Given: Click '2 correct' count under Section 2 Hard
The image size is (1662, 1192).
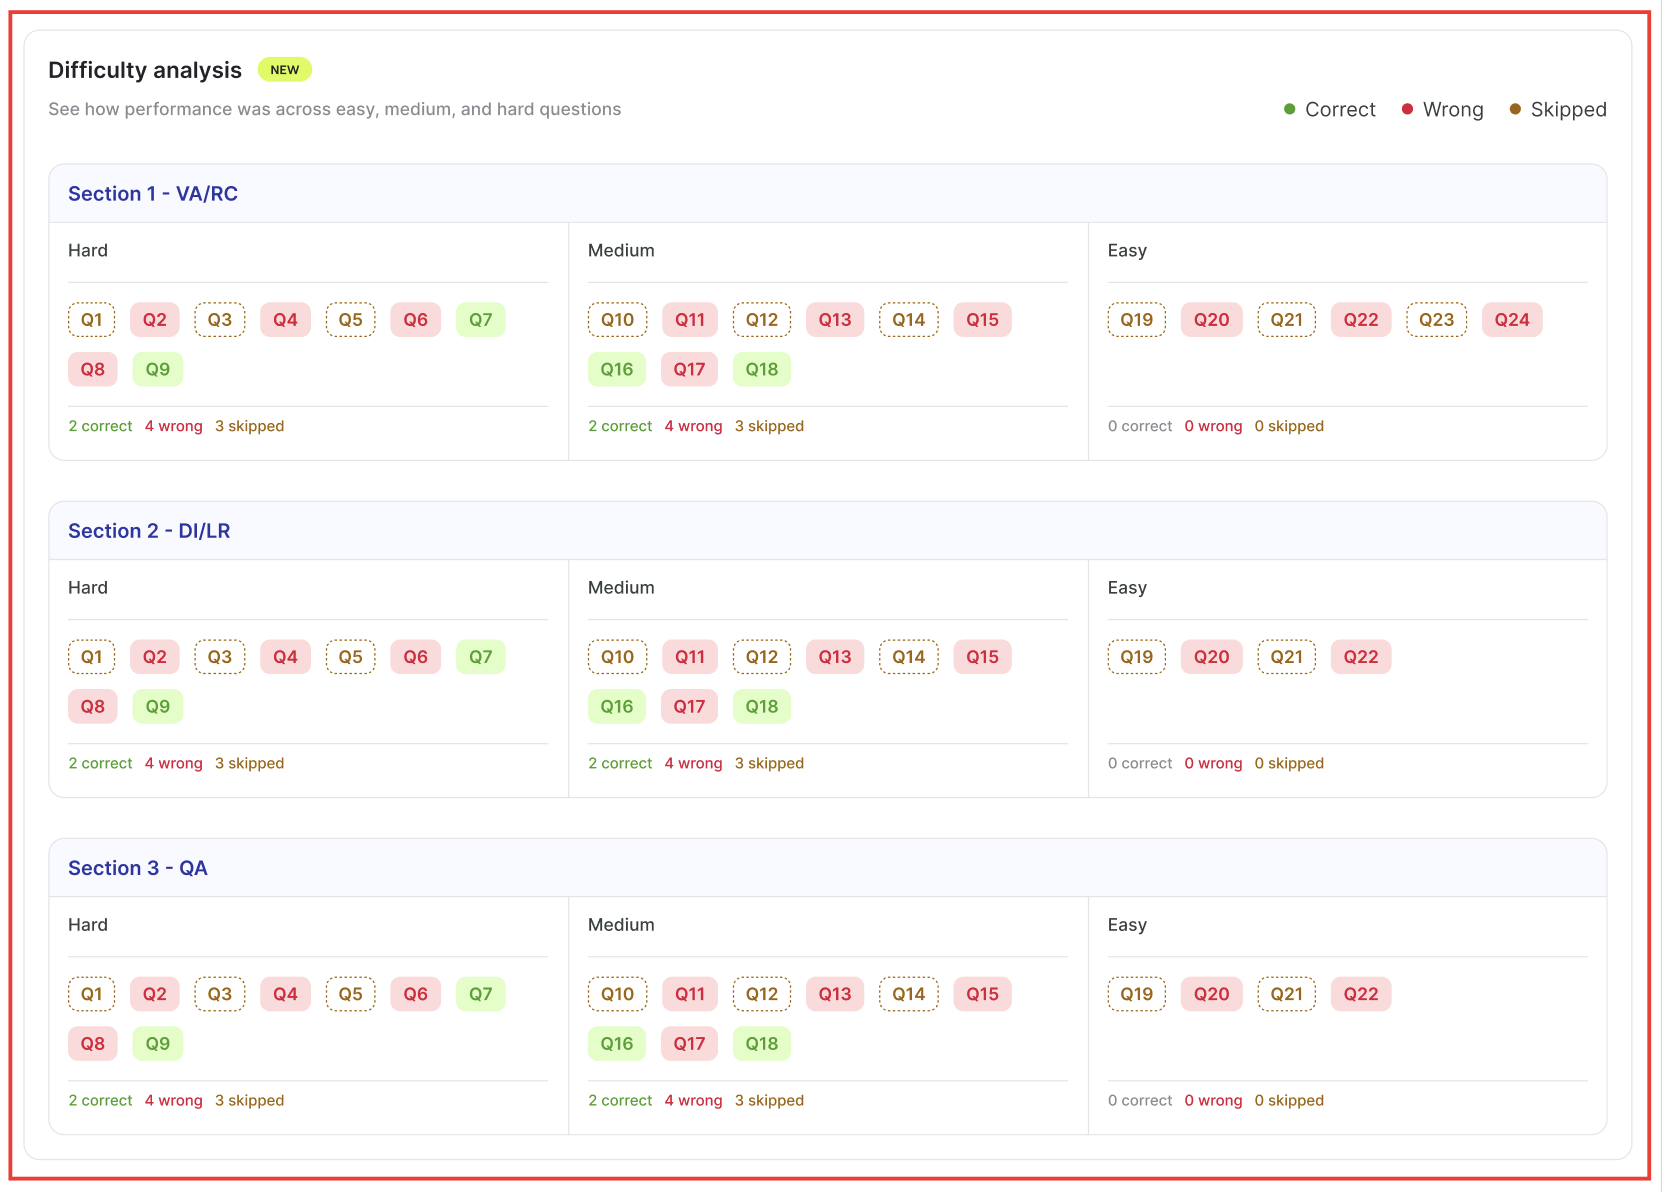Looking at the screenshot, I should point(100,763).
